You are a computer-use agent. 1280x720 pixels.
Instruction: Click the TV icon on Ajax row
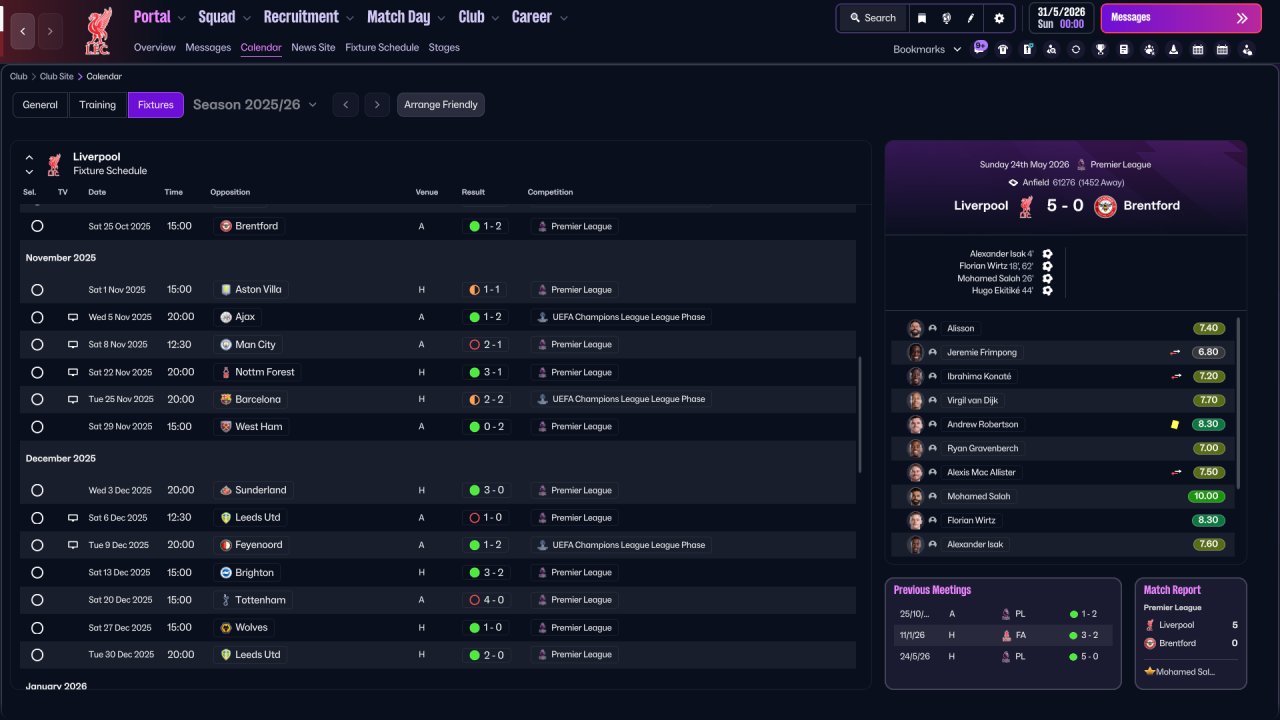tap(73, 317)
